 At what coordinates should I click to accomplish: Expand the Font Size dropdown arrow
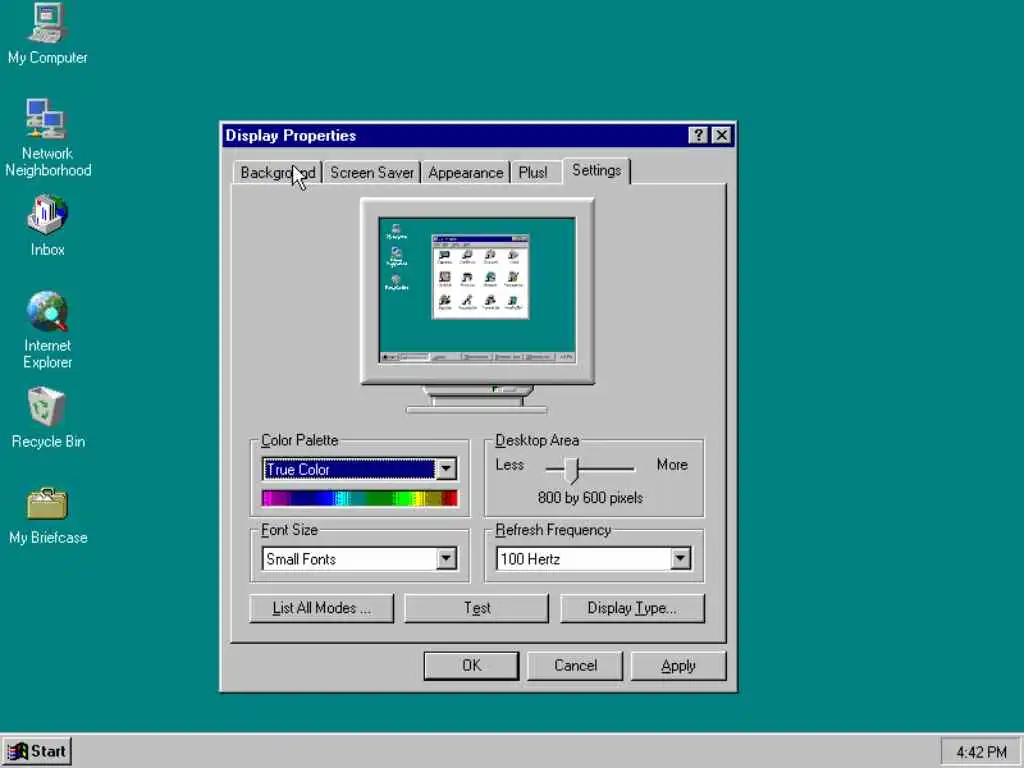point(446,558)
